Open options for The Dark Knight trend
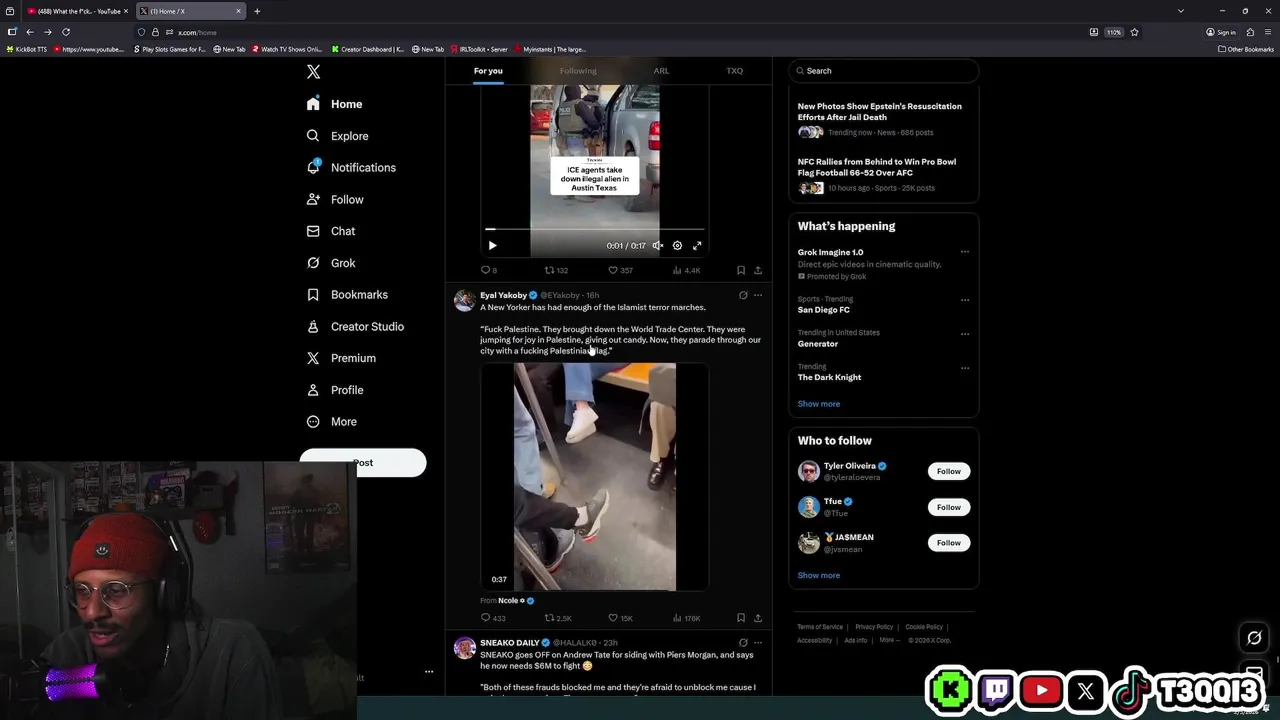1280x720 pixels. [x=965, y=368]
